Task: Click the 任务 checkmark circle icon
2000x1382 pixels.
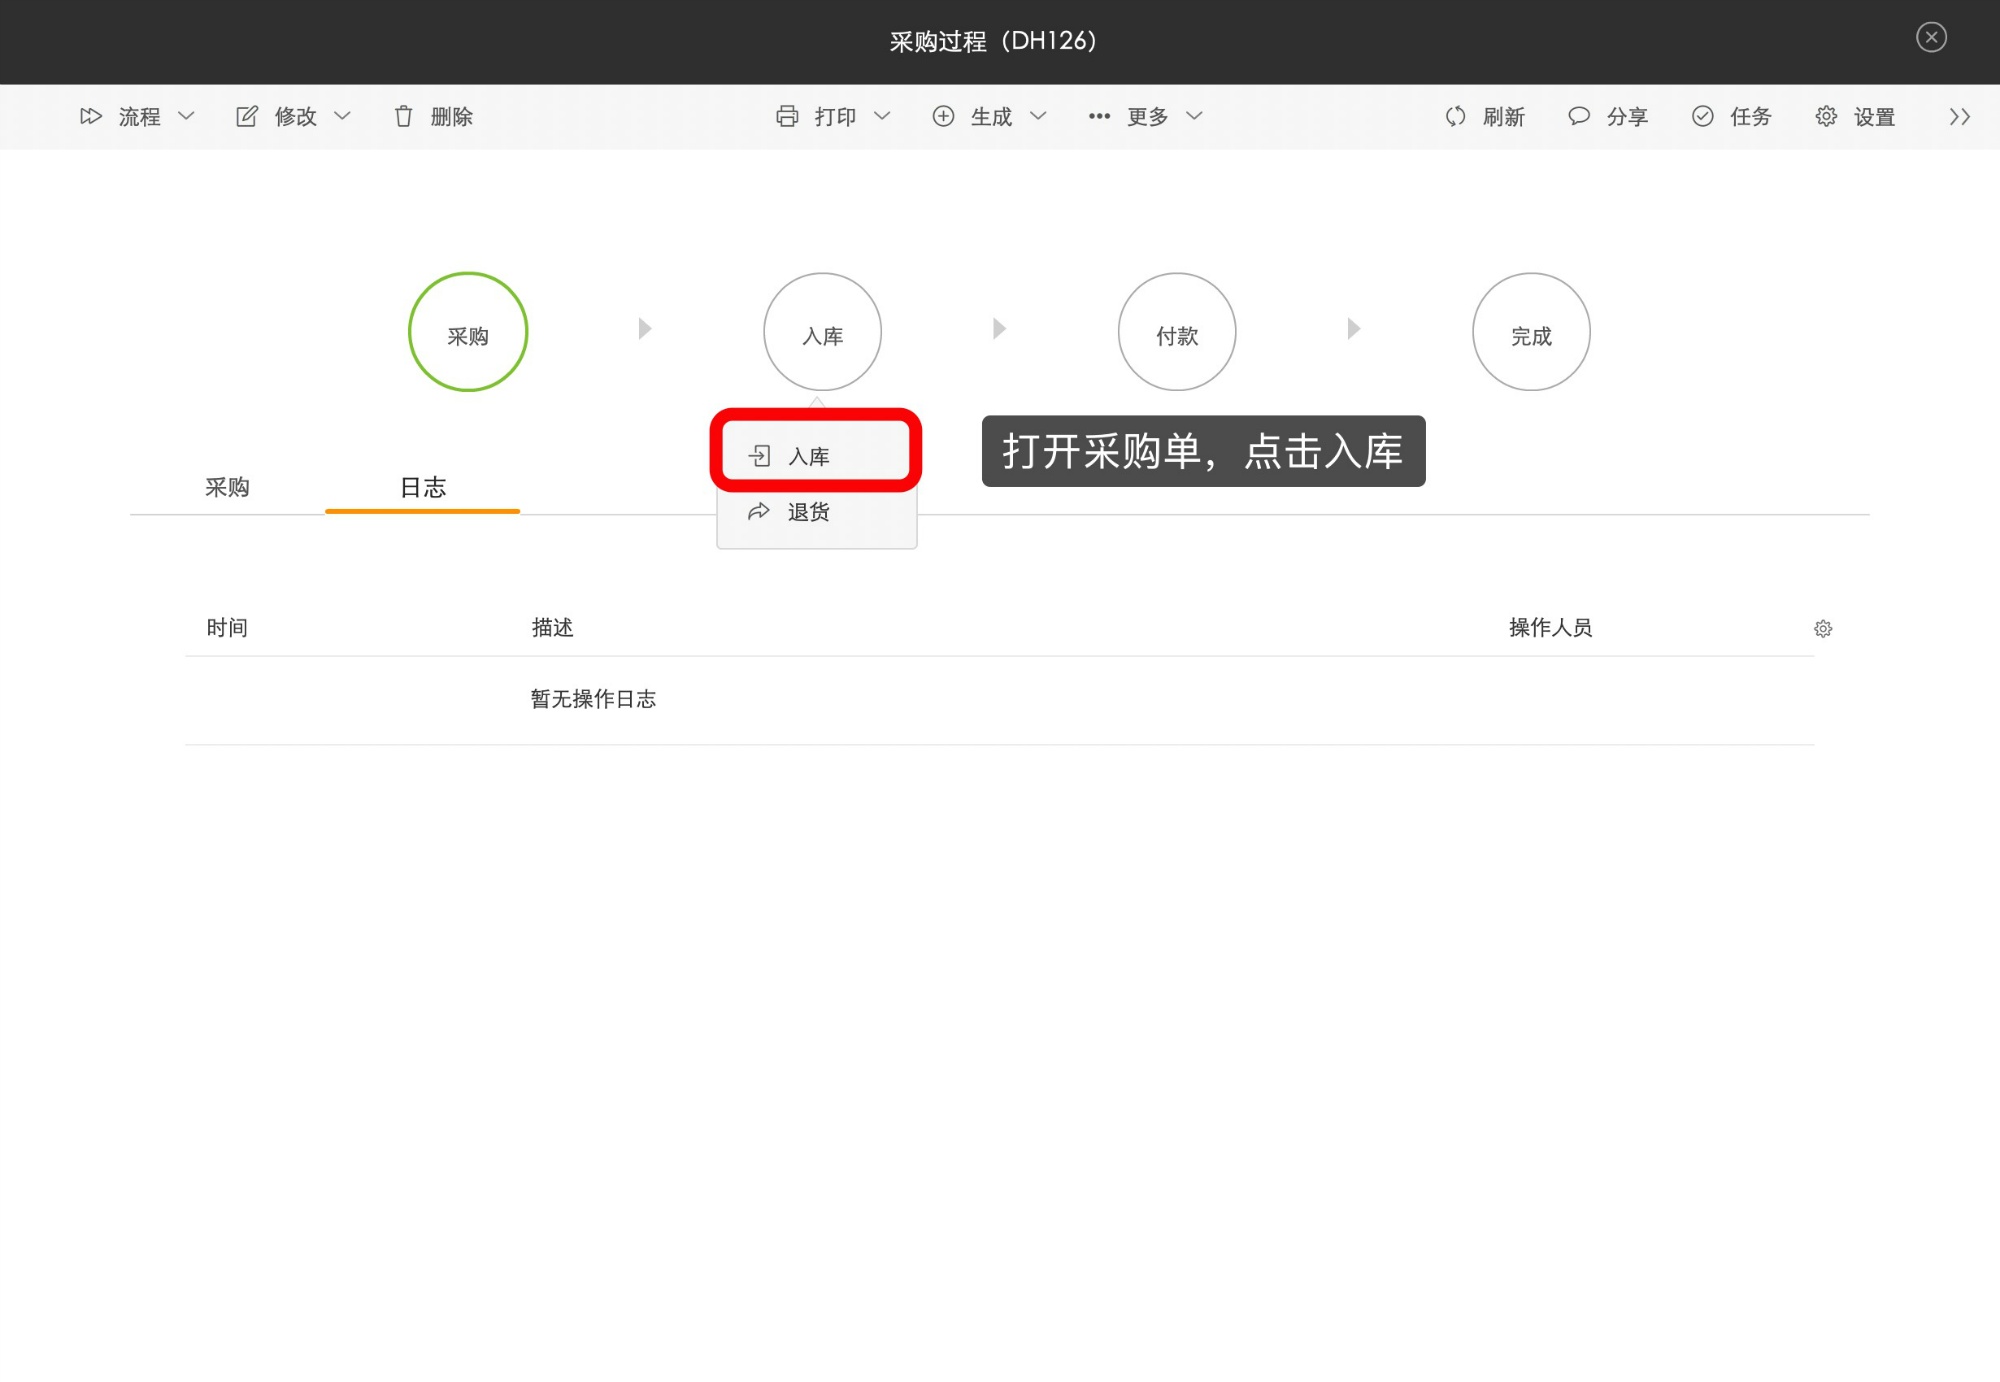Action: click(x=1702, y=116)
